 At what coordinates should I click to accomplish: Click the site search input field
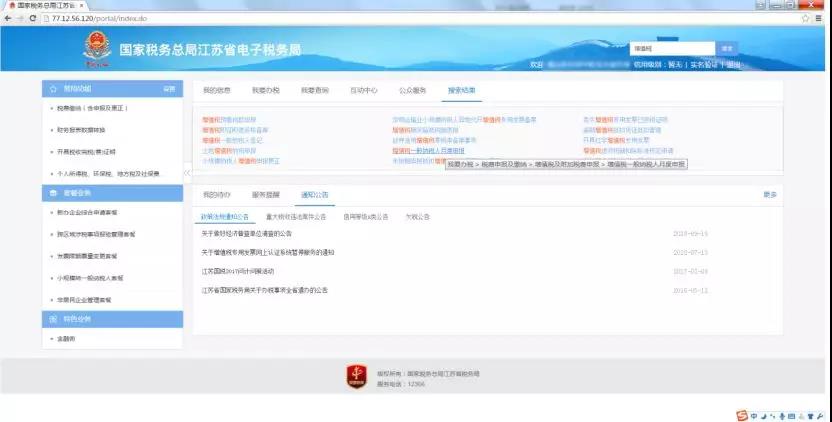[x=672, y=48]
